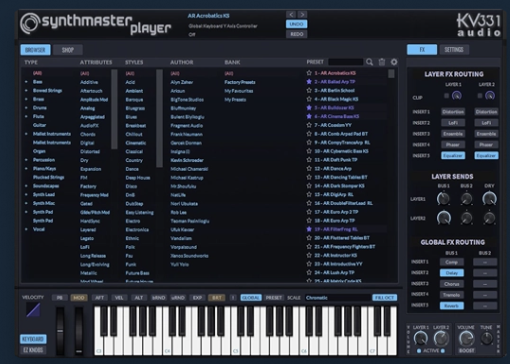This screenshot has width=510, height=364.
Task: Unfavorite the star for 2 - AR Ballad Arp TP
Action: click(x=309, y=82)
